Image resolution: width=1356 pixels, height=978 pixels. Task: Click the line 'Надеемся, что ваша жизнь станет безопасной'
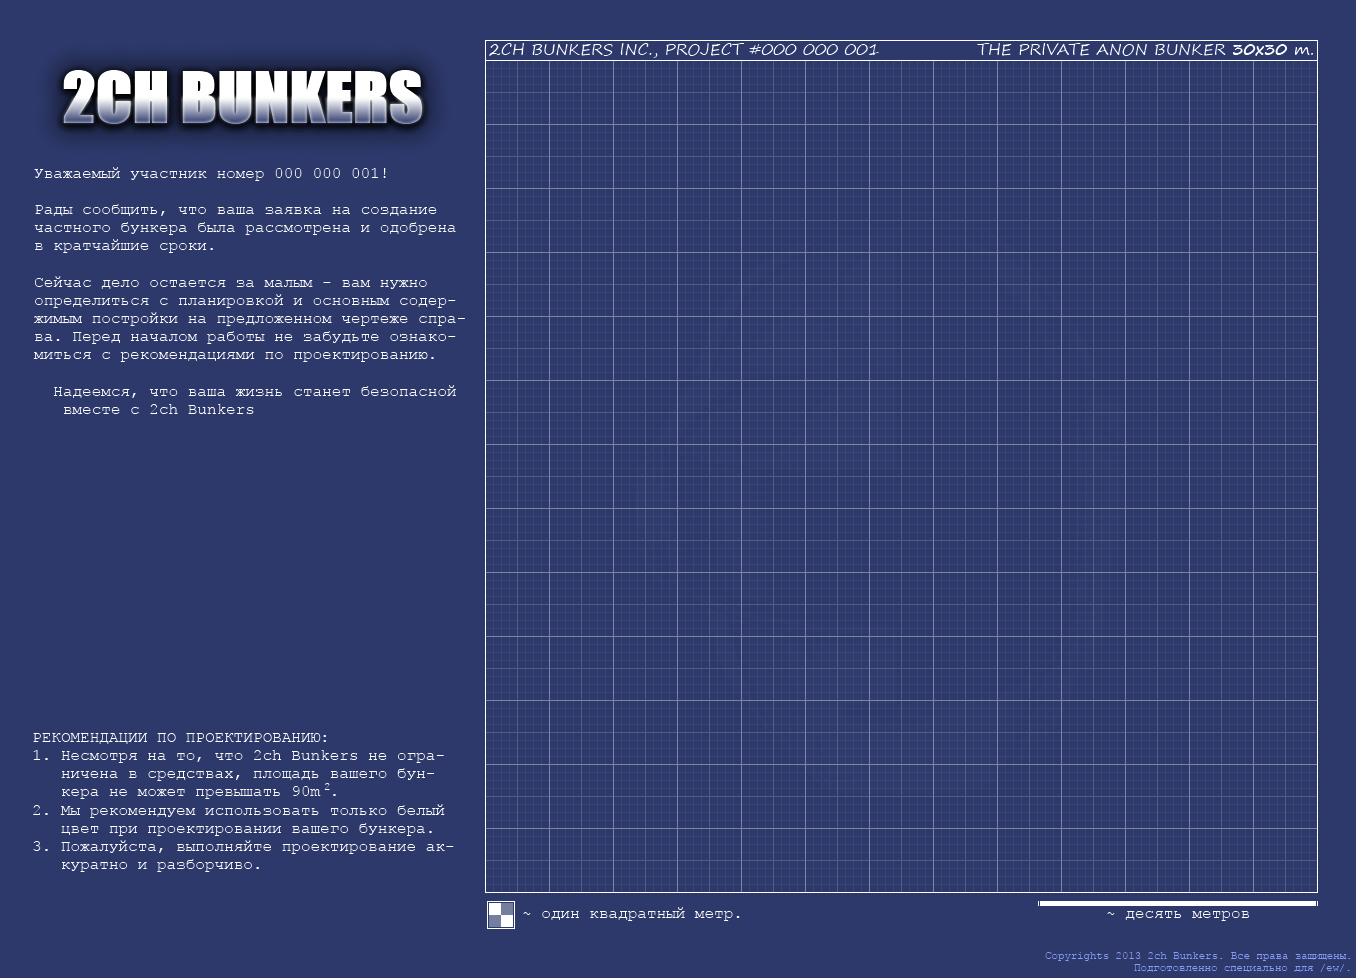click(x=255, y=392)
